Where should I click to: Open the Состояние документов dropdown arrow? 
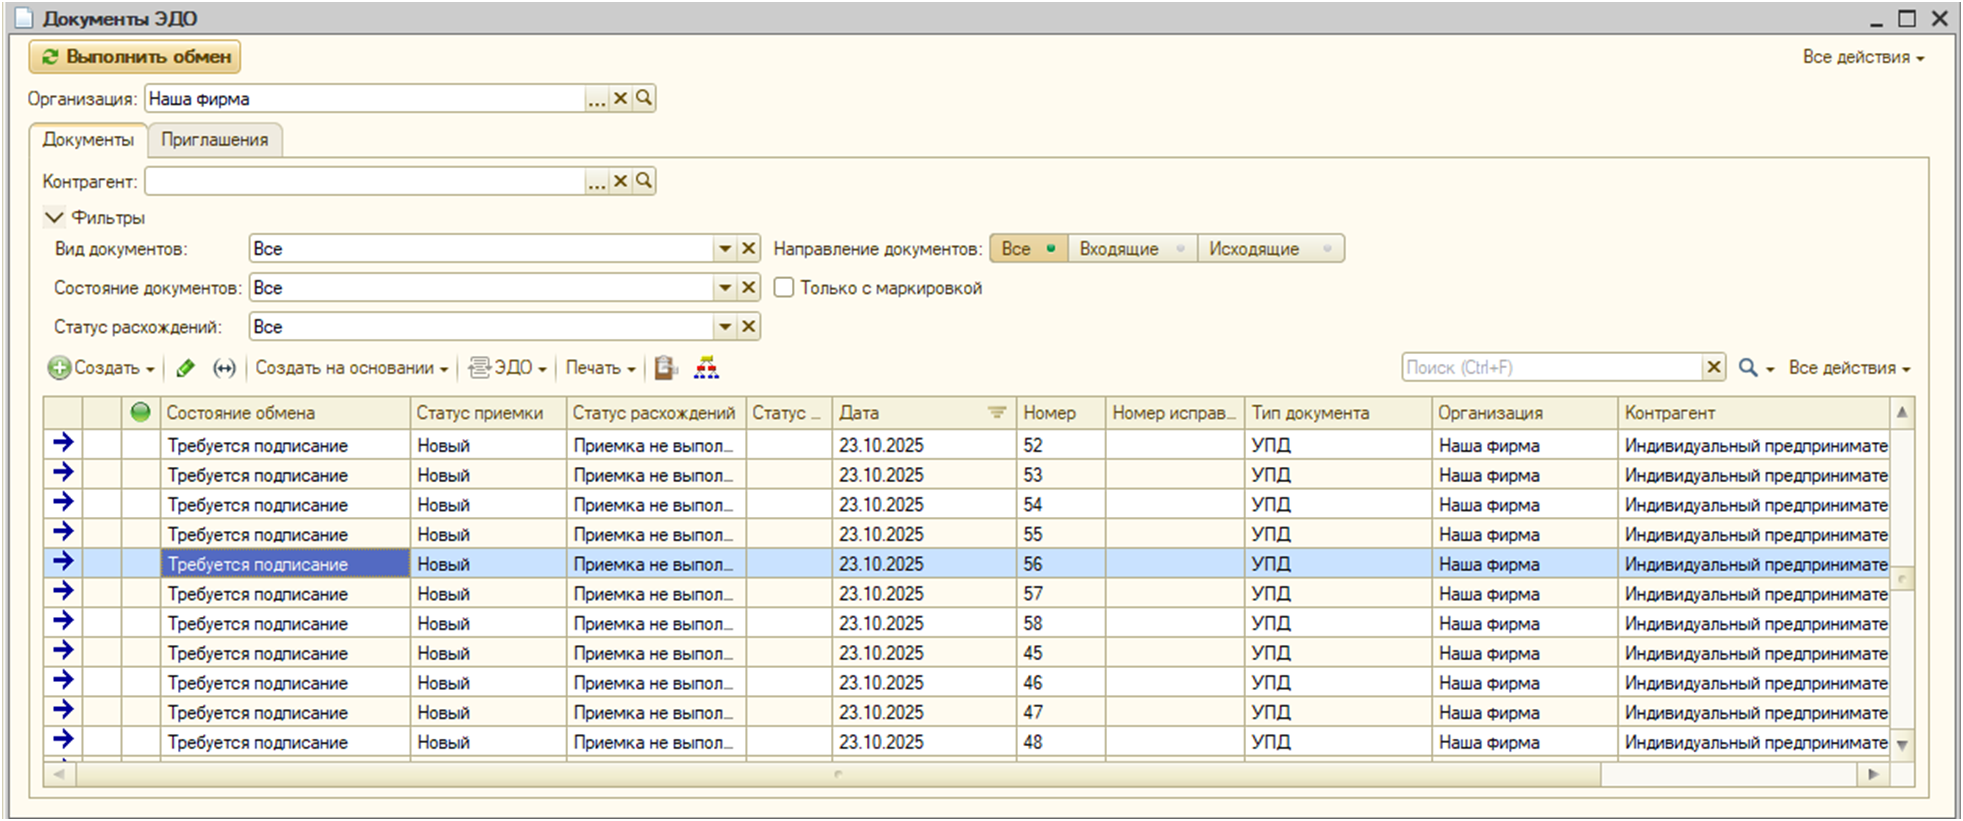pos(724,288)
